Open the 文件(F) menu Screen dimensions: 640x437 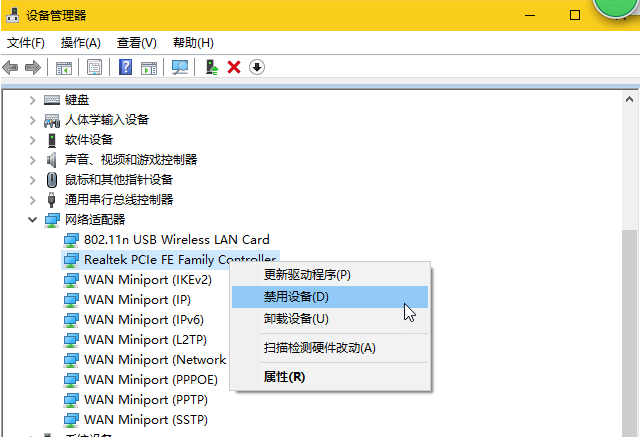(26, 43)
